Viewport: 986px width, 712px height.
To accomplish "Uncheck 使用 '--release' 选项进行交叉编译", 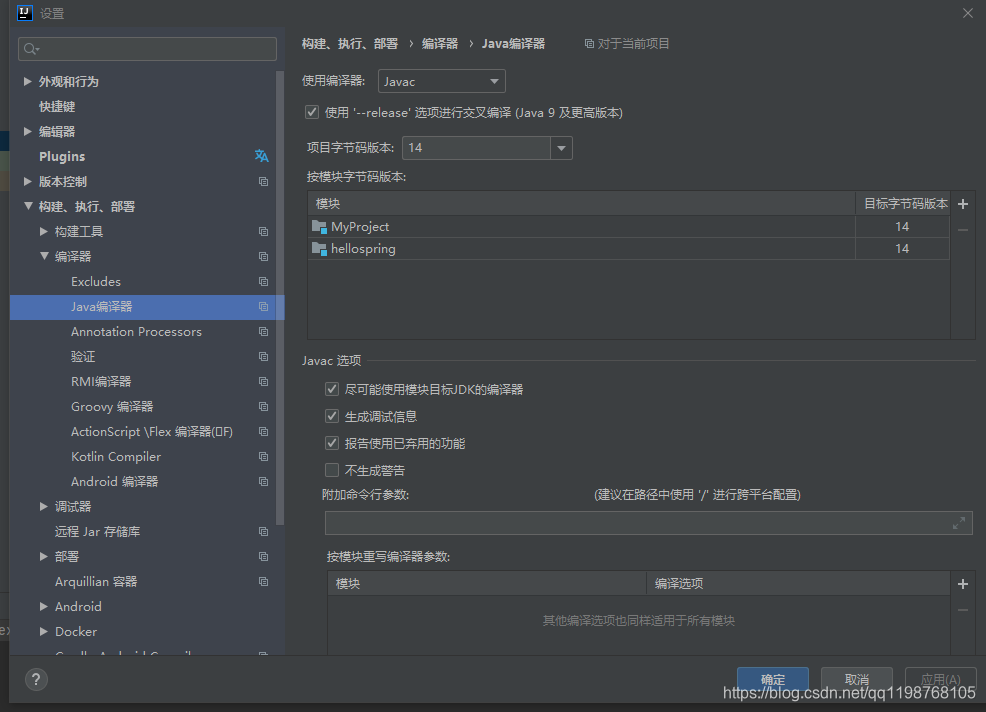I will coord(312,112).
